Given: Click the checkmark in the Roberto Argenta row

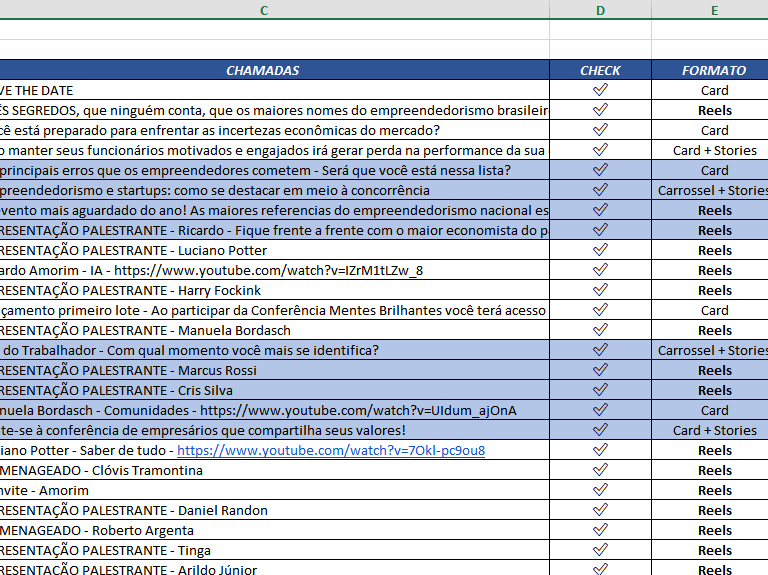Looking at the screenshot, I should [x=600, y=530].
